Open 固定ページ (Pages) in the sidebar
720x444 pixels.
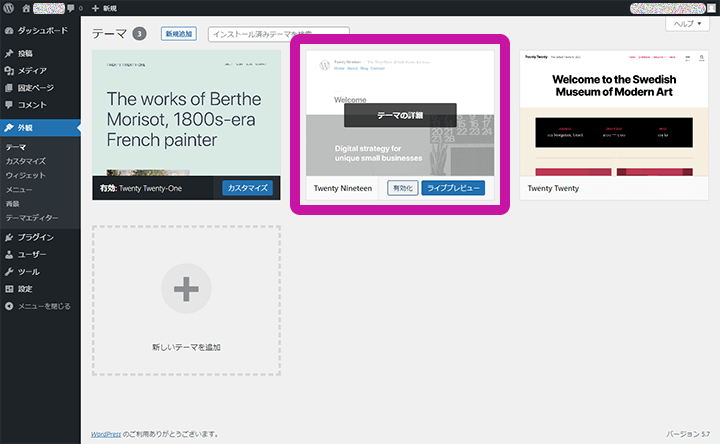pyautogui.click(x=36, y=87)
